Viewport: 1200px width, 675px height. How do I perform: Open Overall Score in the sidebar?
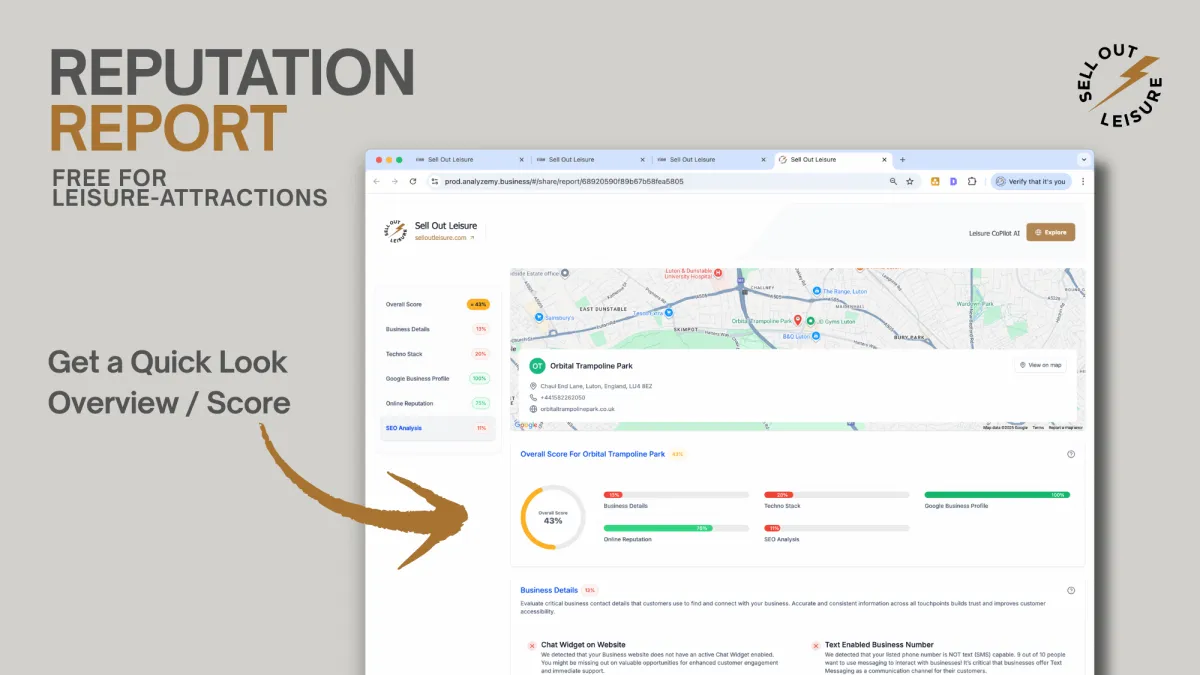pyautogui.click(x=438, y=304)
